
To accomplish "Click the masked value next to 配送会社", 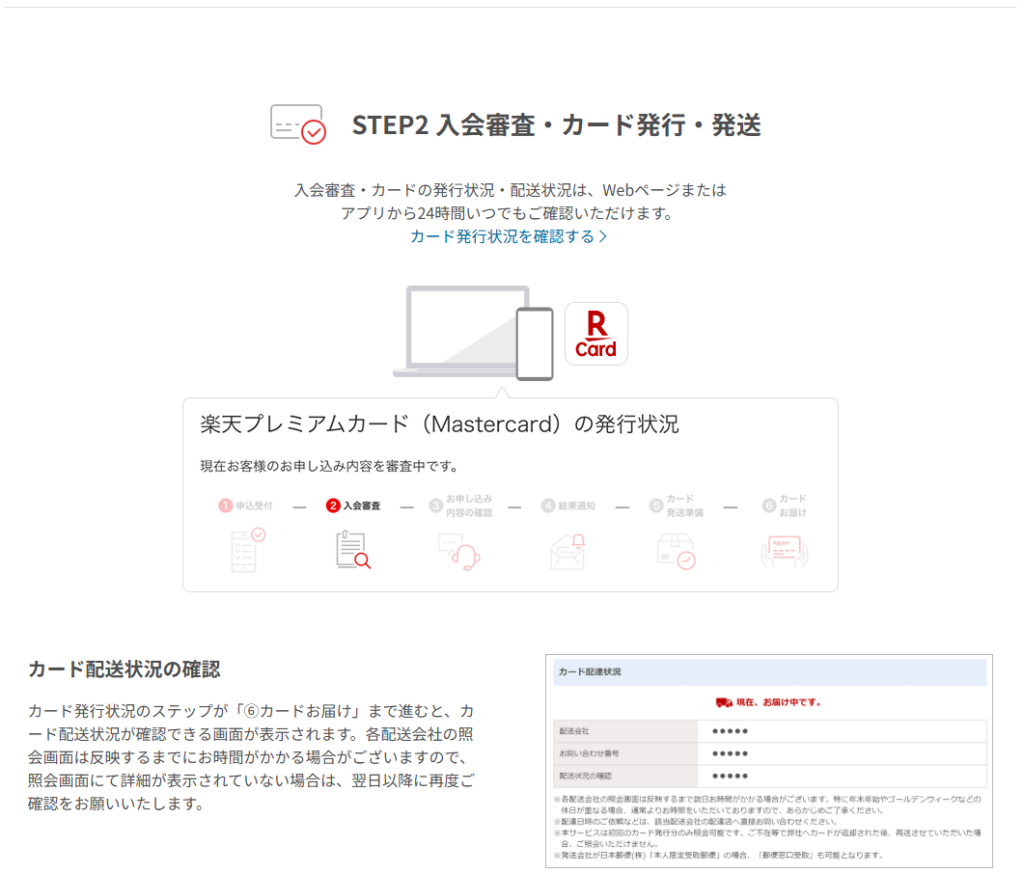I will coord(729,731).
